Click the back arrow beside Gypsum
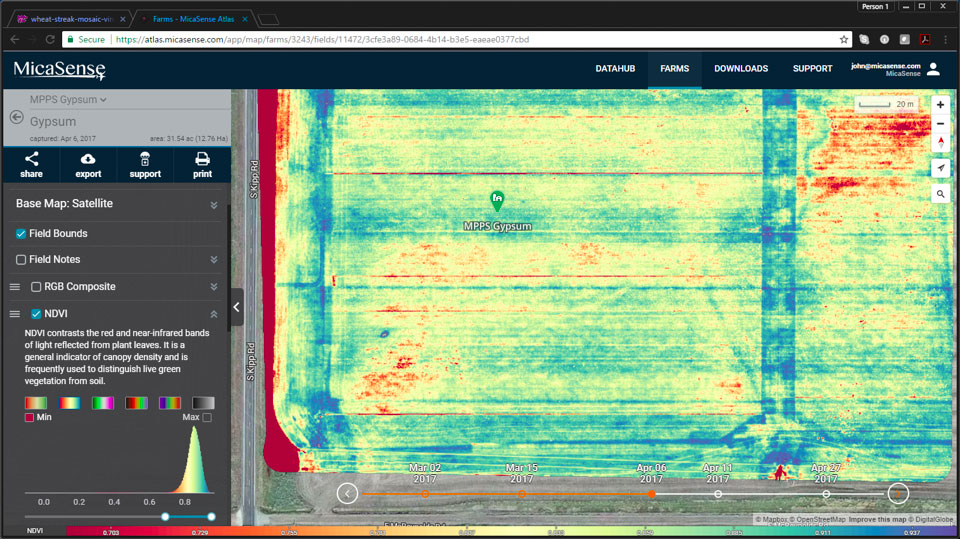 [x=16, y=117]
